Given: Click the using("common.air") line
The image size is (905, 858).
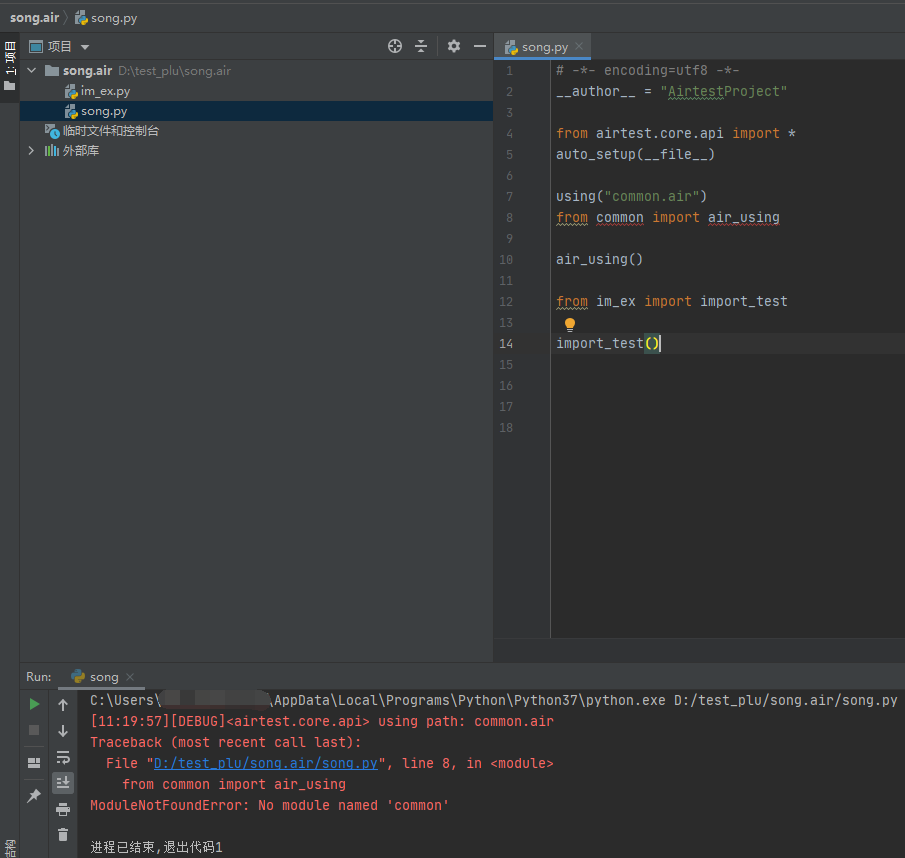Looking at the screenshot, I should [x=631, y=197].
